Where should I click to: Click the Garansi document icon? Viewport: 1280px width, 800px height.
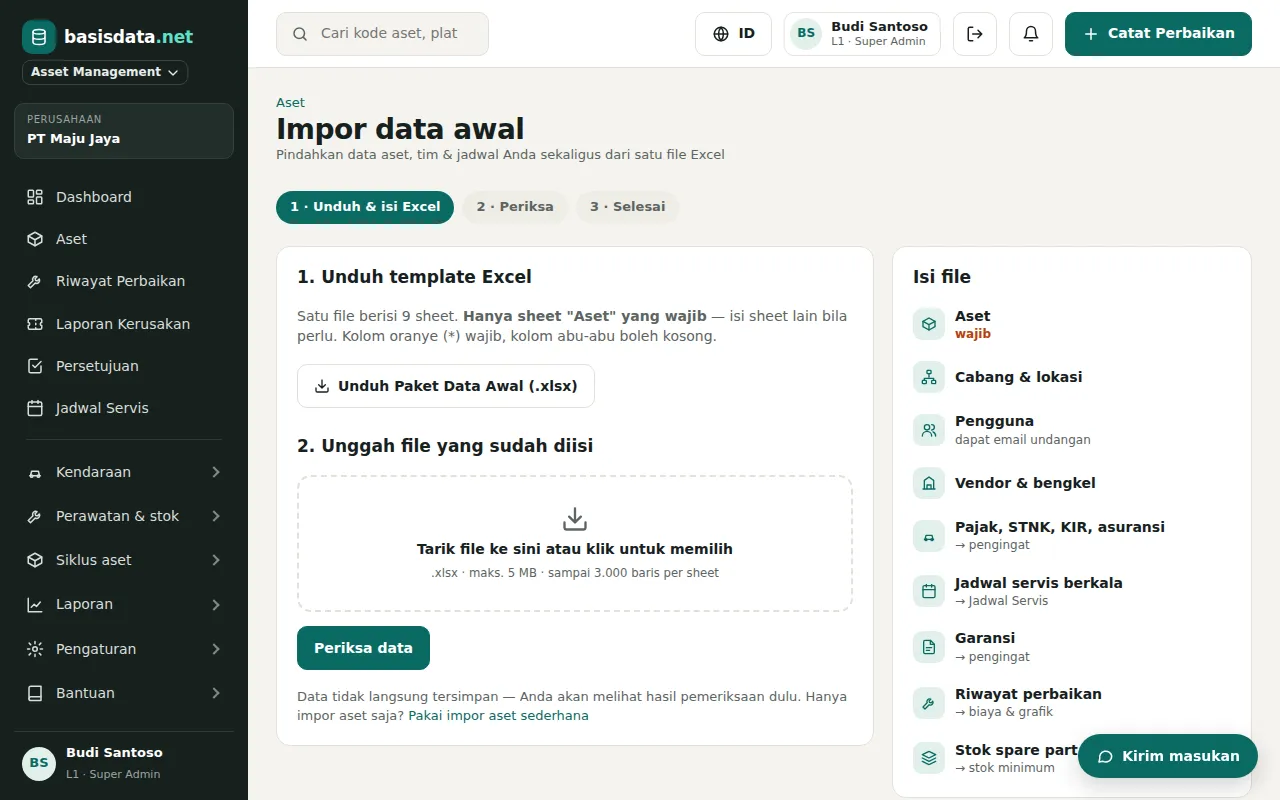click(929, 647)
